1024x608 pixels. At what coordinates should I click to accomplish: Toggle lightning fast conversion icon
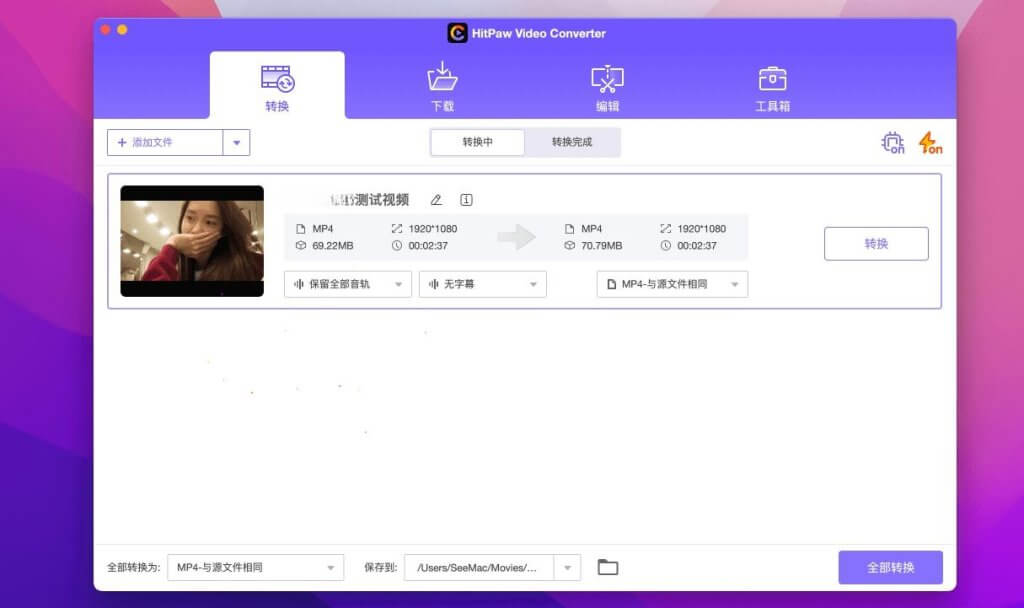930,143
